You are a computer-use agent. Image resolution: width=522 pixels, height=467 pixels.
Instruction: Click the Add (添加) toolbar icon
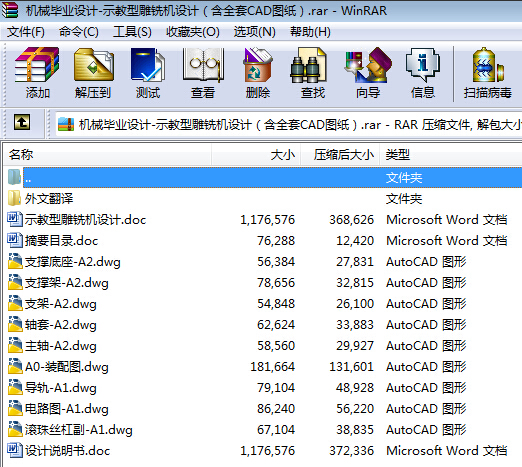37,65
